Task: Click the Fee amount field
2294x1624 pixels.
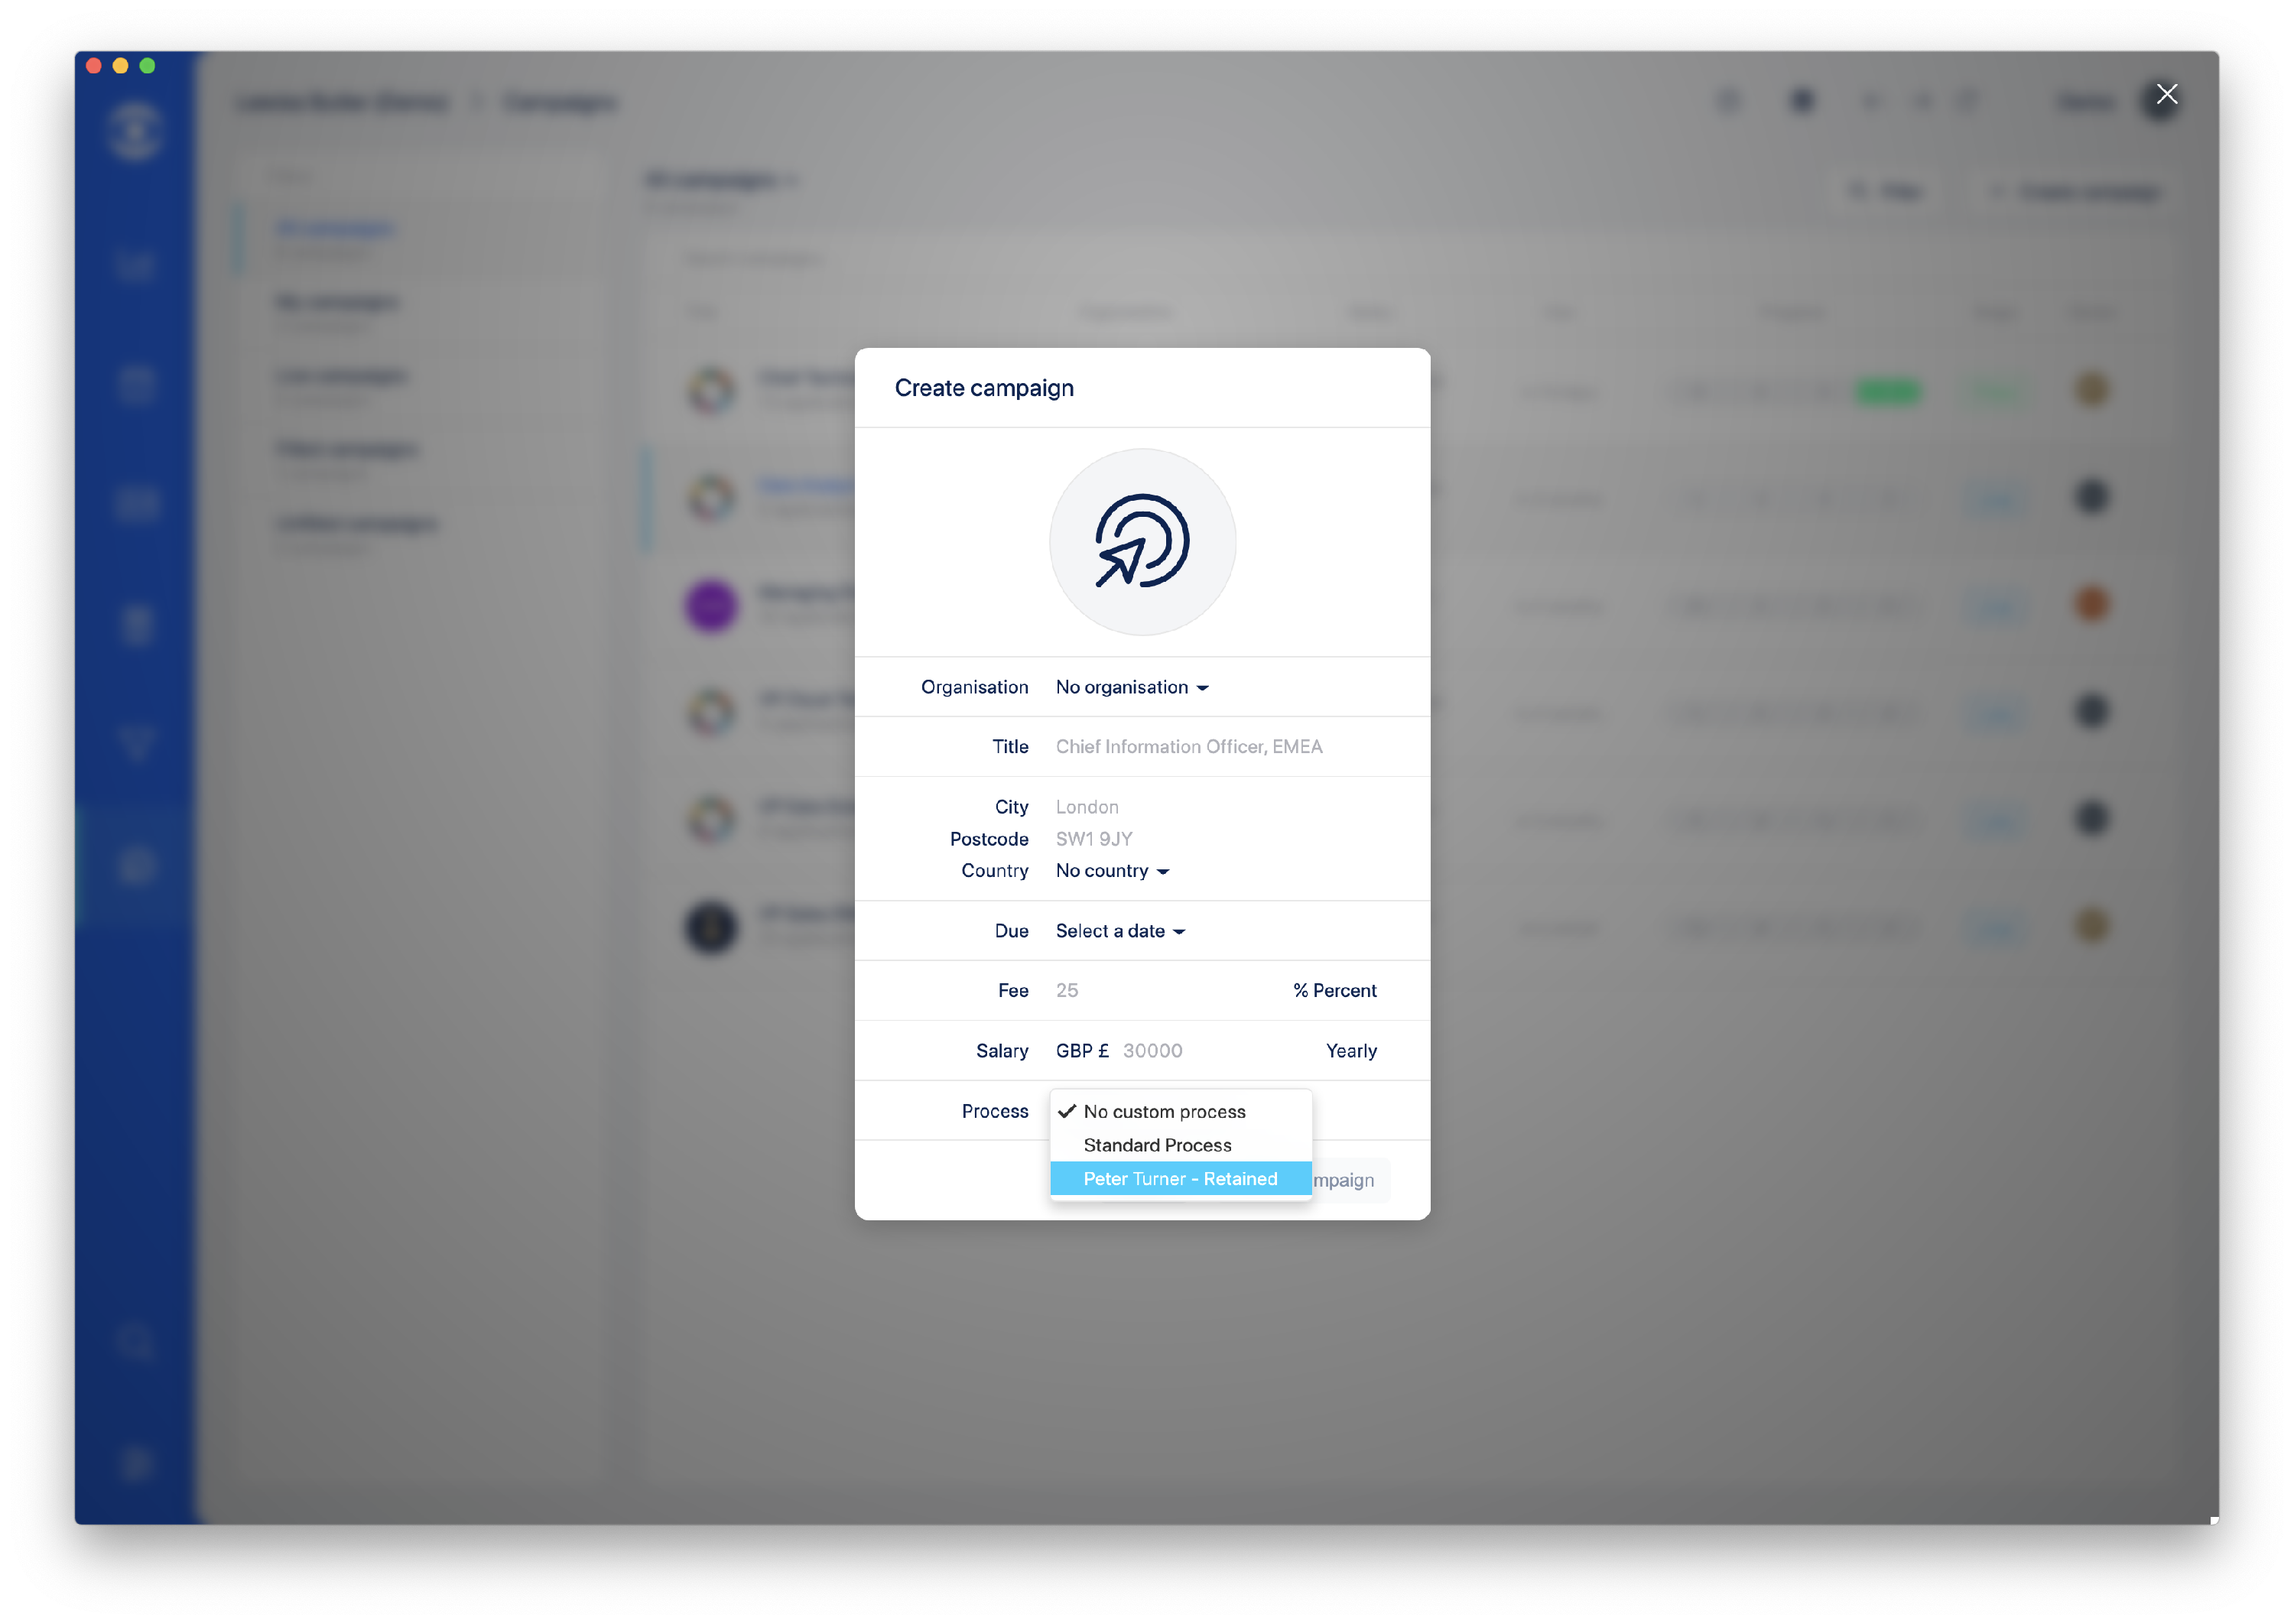Action: coord(1160,990)
